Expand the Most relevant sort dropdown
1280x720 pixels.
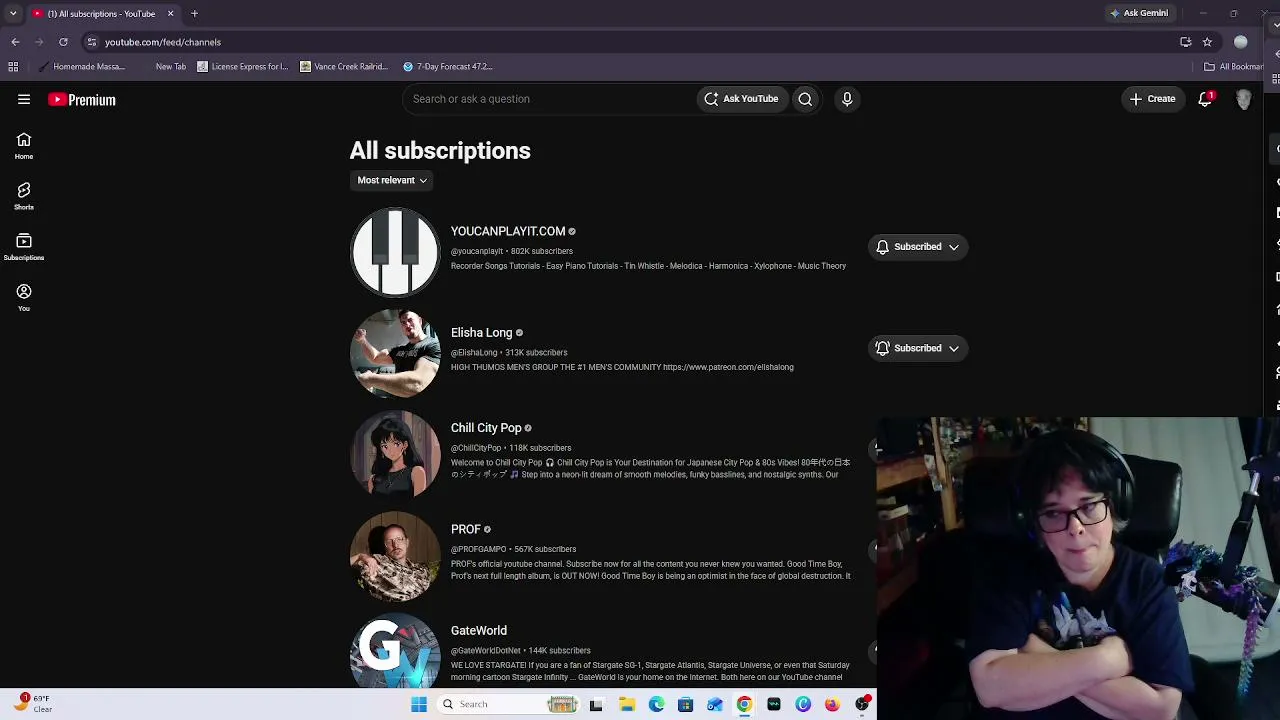pos(392,180)
